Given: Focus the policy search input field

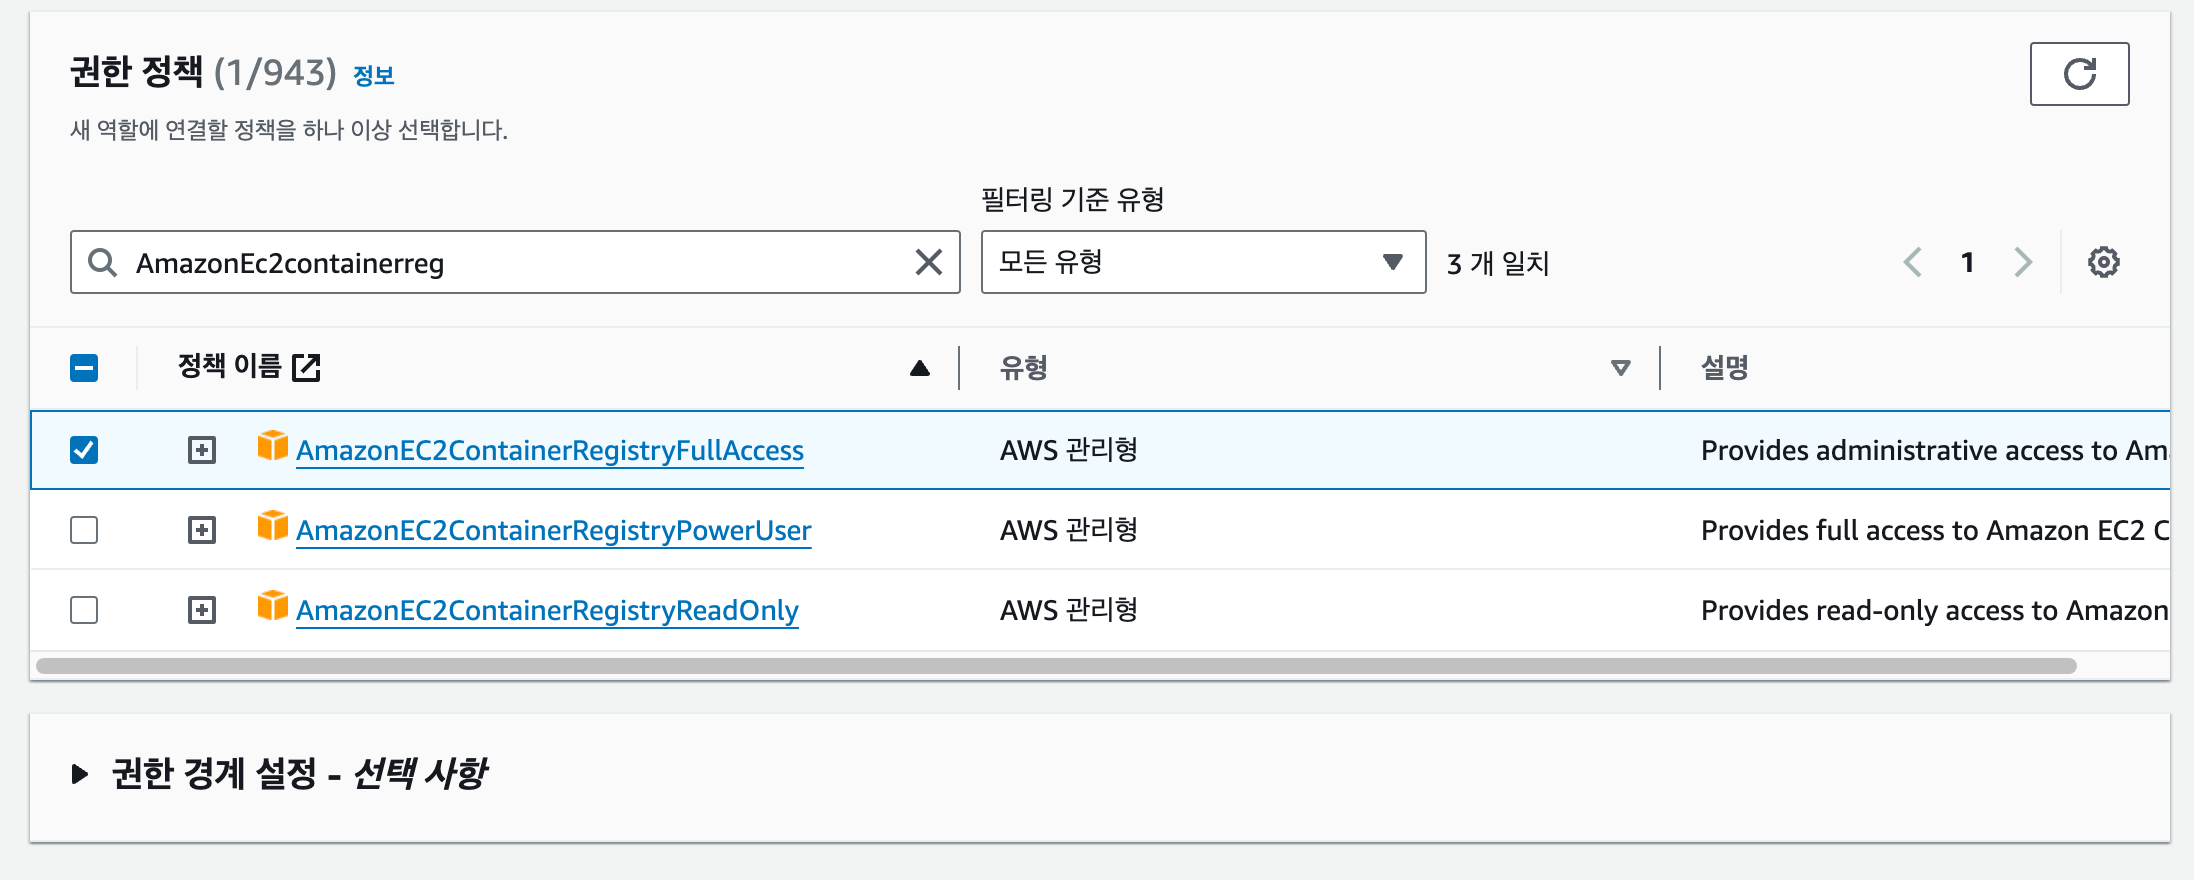Looking at the screenshot, I should click(x=515, y=262).
